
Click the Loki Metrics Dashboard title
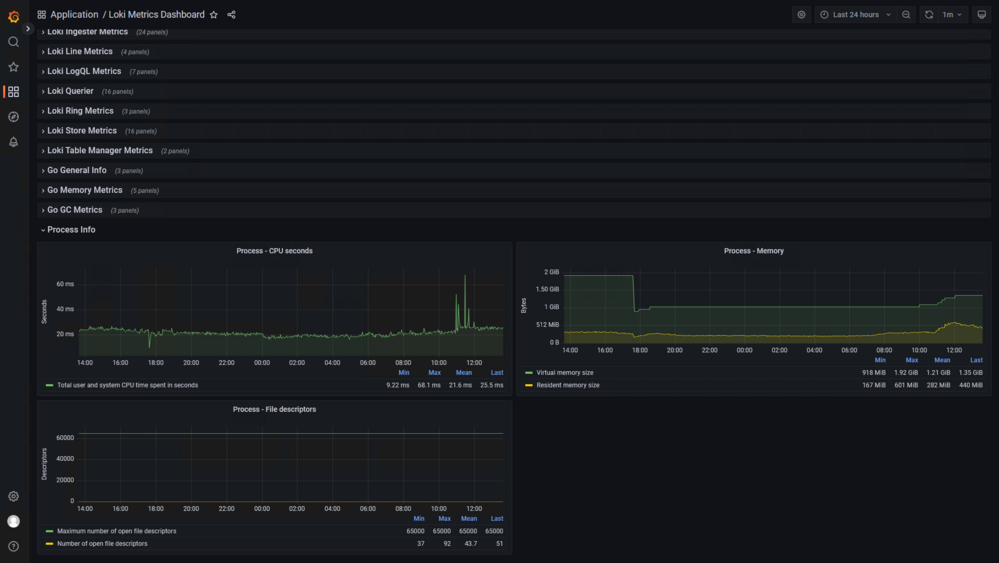pos(157,15)
